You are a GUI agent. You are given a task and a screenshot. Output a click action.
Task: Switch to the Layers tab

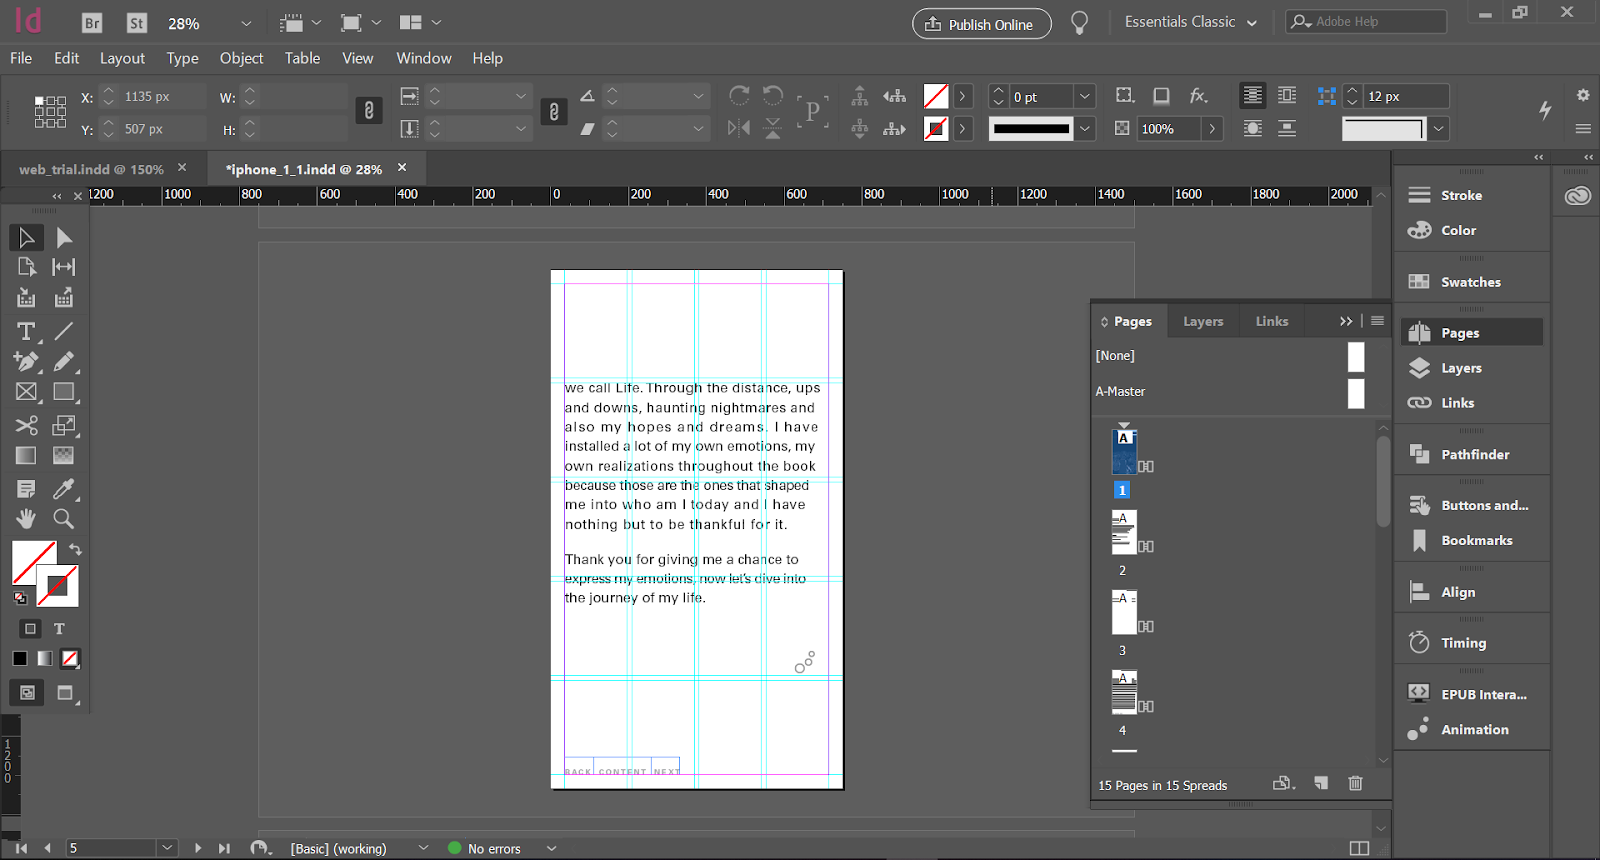[x=1202, y=321]
